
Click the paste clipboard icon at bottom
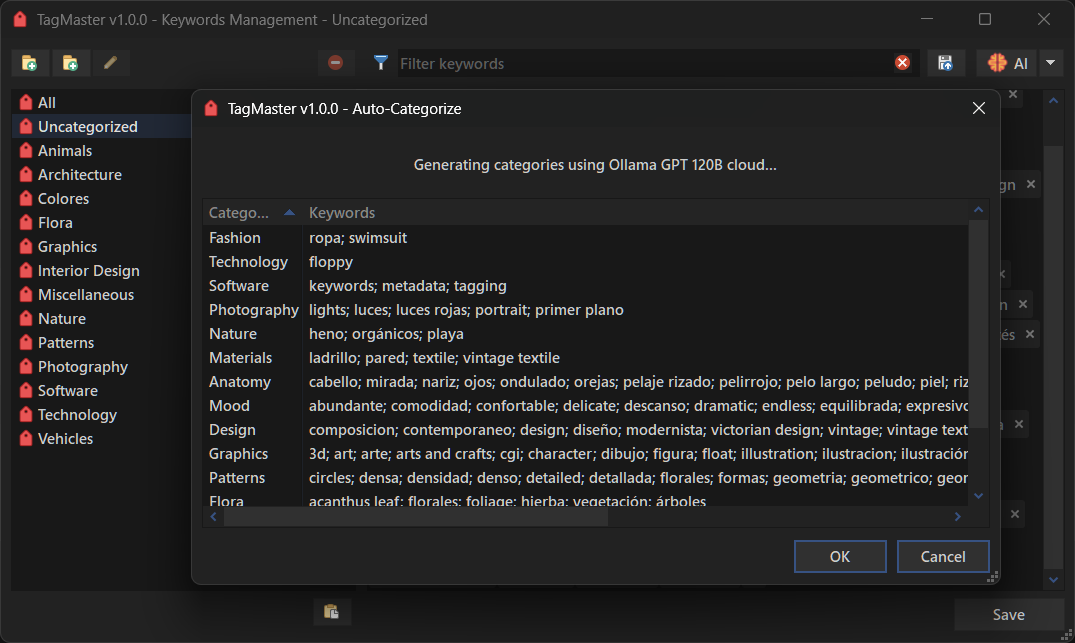[332, 612]
